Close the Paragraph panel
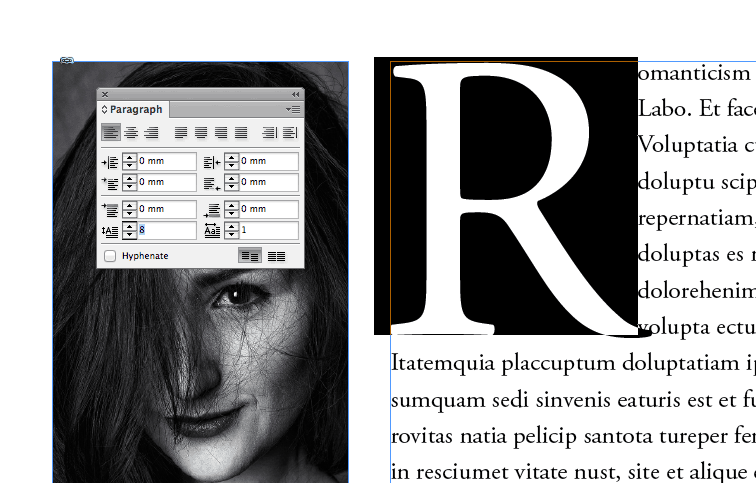Image resolution: width=756 pixels, height=483 pixels. [105, 94]
